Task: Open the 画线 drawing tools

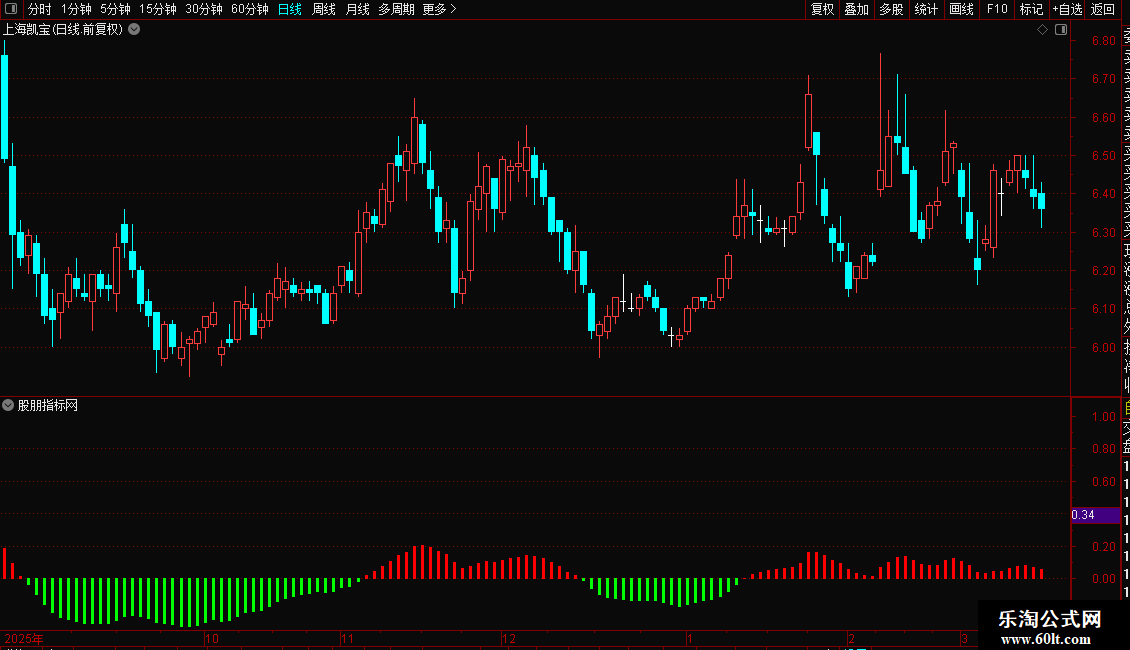Action: click(961, 9)
